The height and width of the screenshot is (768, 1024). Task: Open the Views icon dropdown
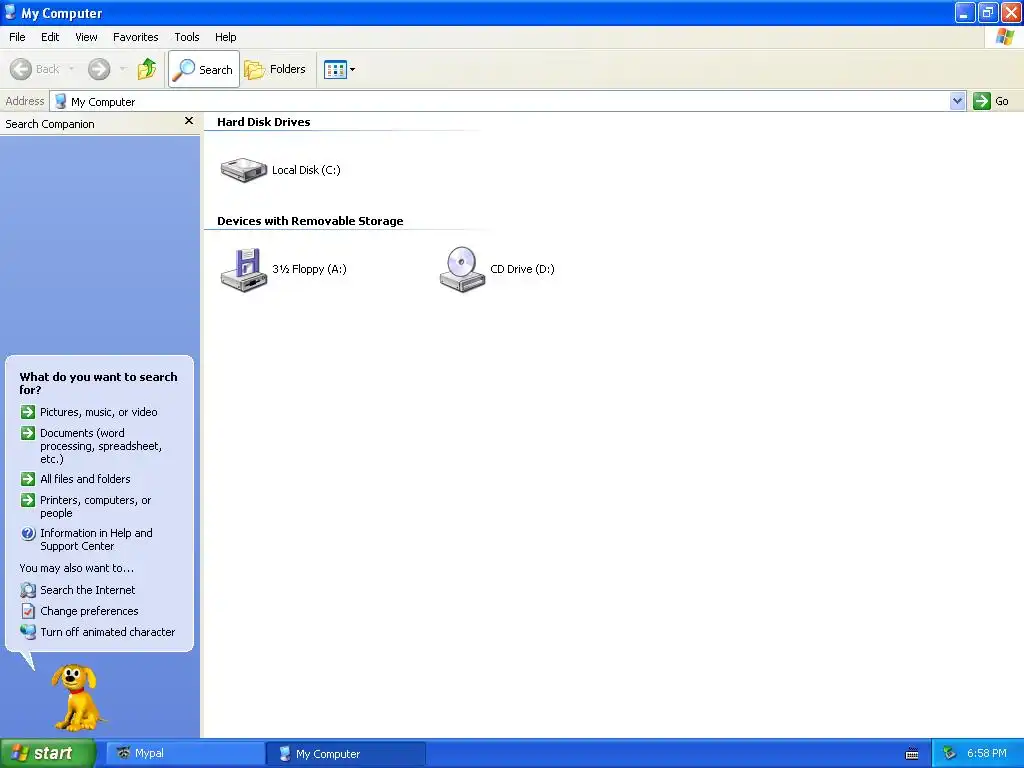(x=340, y=69)
